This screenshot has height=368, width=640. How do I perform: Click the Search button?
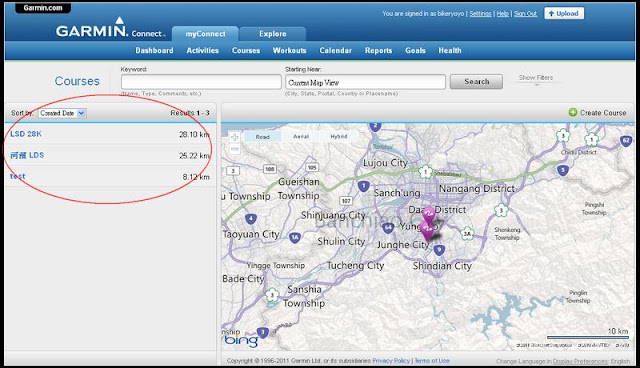tap(476, 82)
